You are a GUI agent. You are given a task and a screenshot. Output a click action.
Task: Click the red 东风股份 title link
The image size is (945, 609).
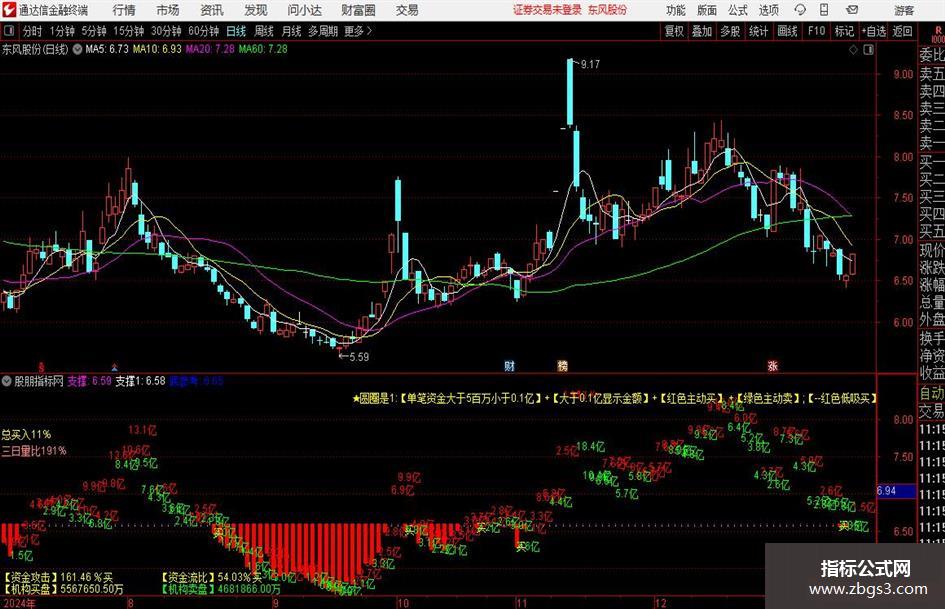(x=607, y=10)
